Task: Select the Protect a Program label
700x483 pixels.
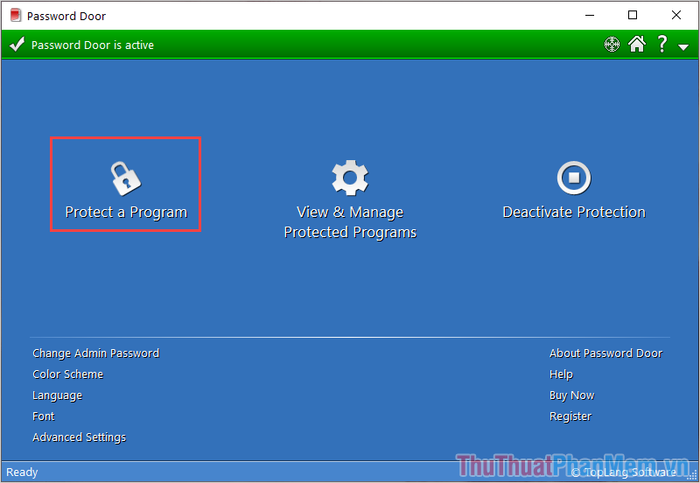Action: (126, 212)
